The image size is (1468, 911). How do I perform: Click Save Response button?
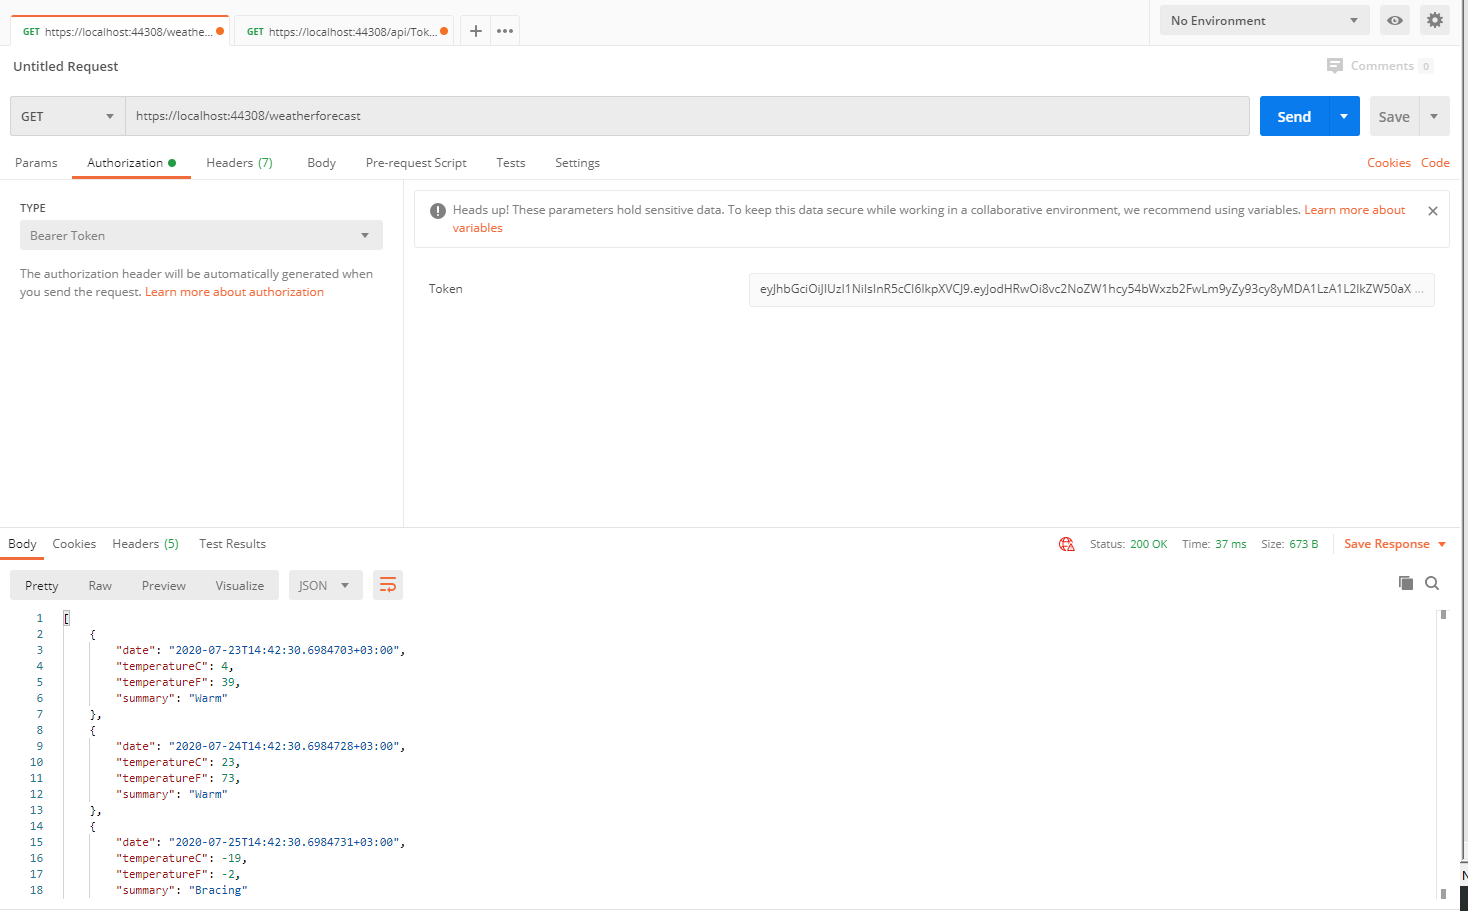[x=1387, y=544]
